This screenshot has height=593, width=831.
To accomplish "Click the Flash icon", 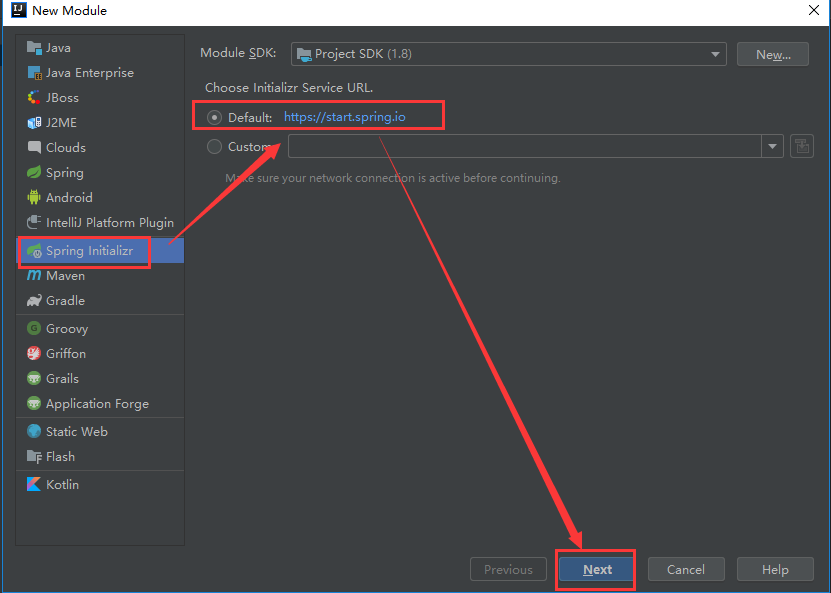I will pyautogui.click(x=34, y=456).
